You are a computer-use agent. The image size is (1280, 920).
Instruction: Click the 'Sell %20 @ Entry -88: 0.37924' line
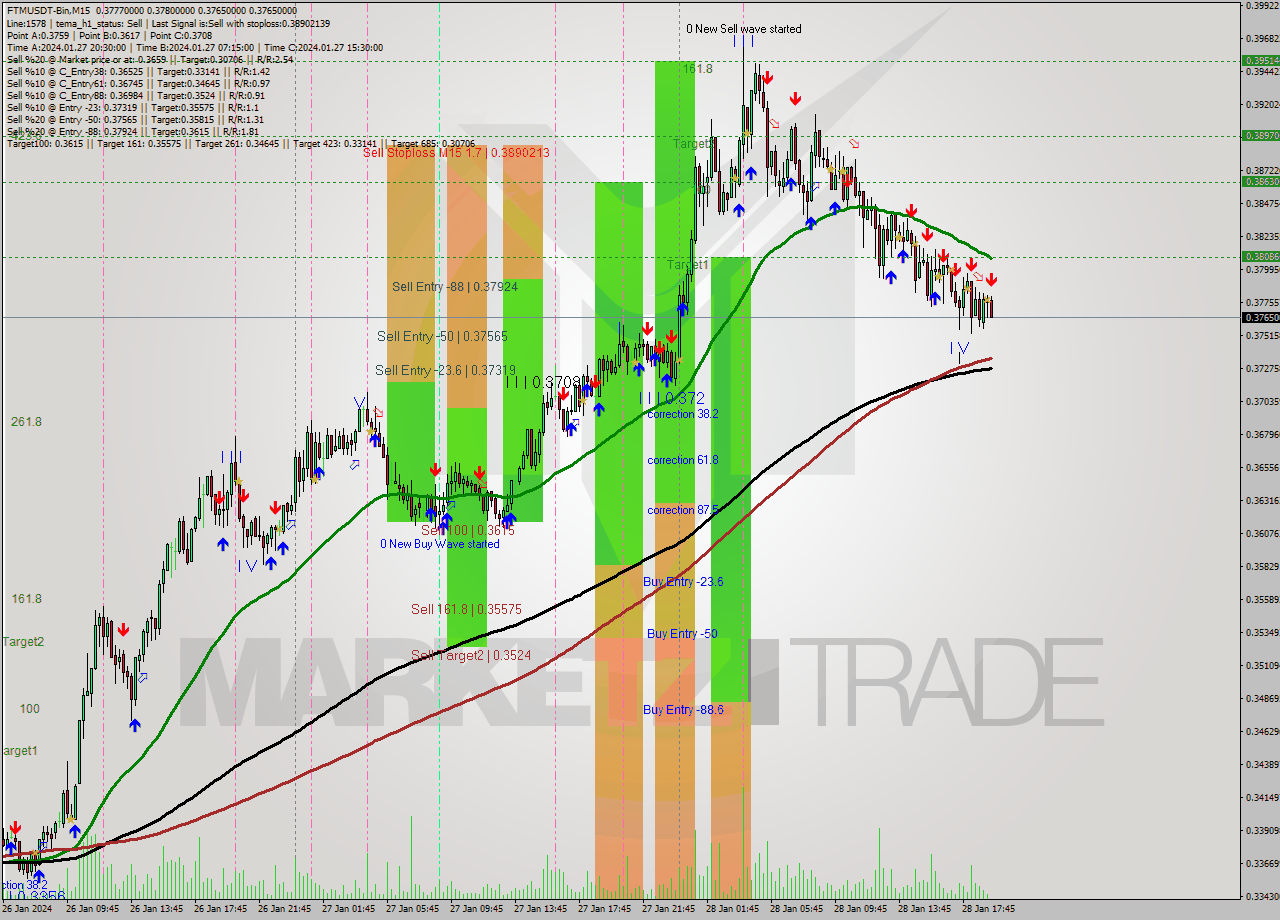[x=133, y=131]
